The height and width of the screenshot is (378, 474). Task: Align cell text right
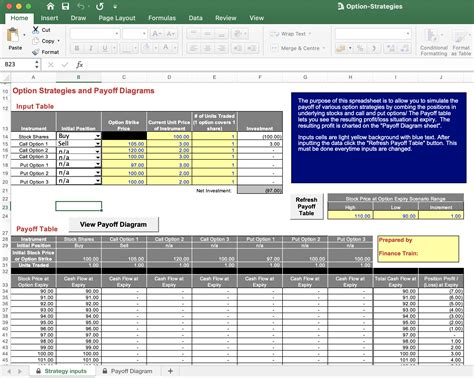point(221,48)
